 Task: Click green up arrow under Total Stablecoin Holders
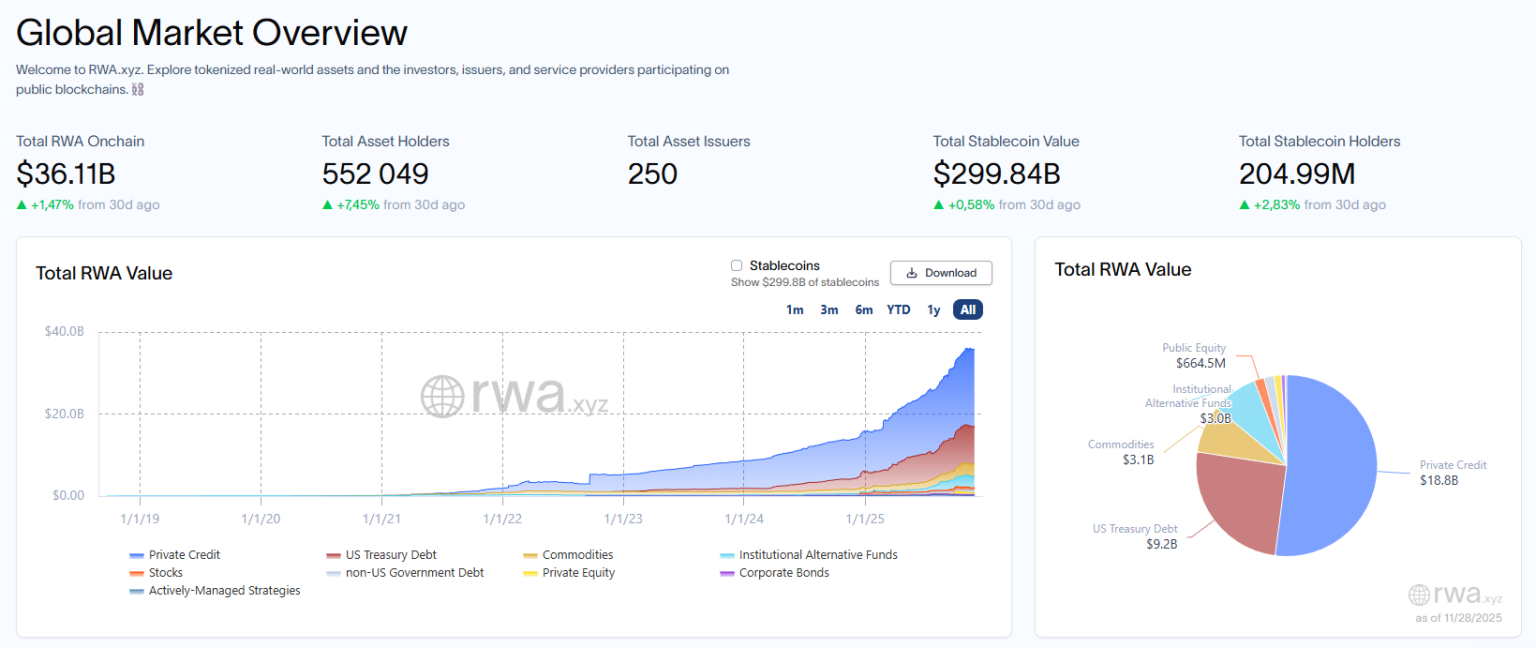tap(1245, 205)
